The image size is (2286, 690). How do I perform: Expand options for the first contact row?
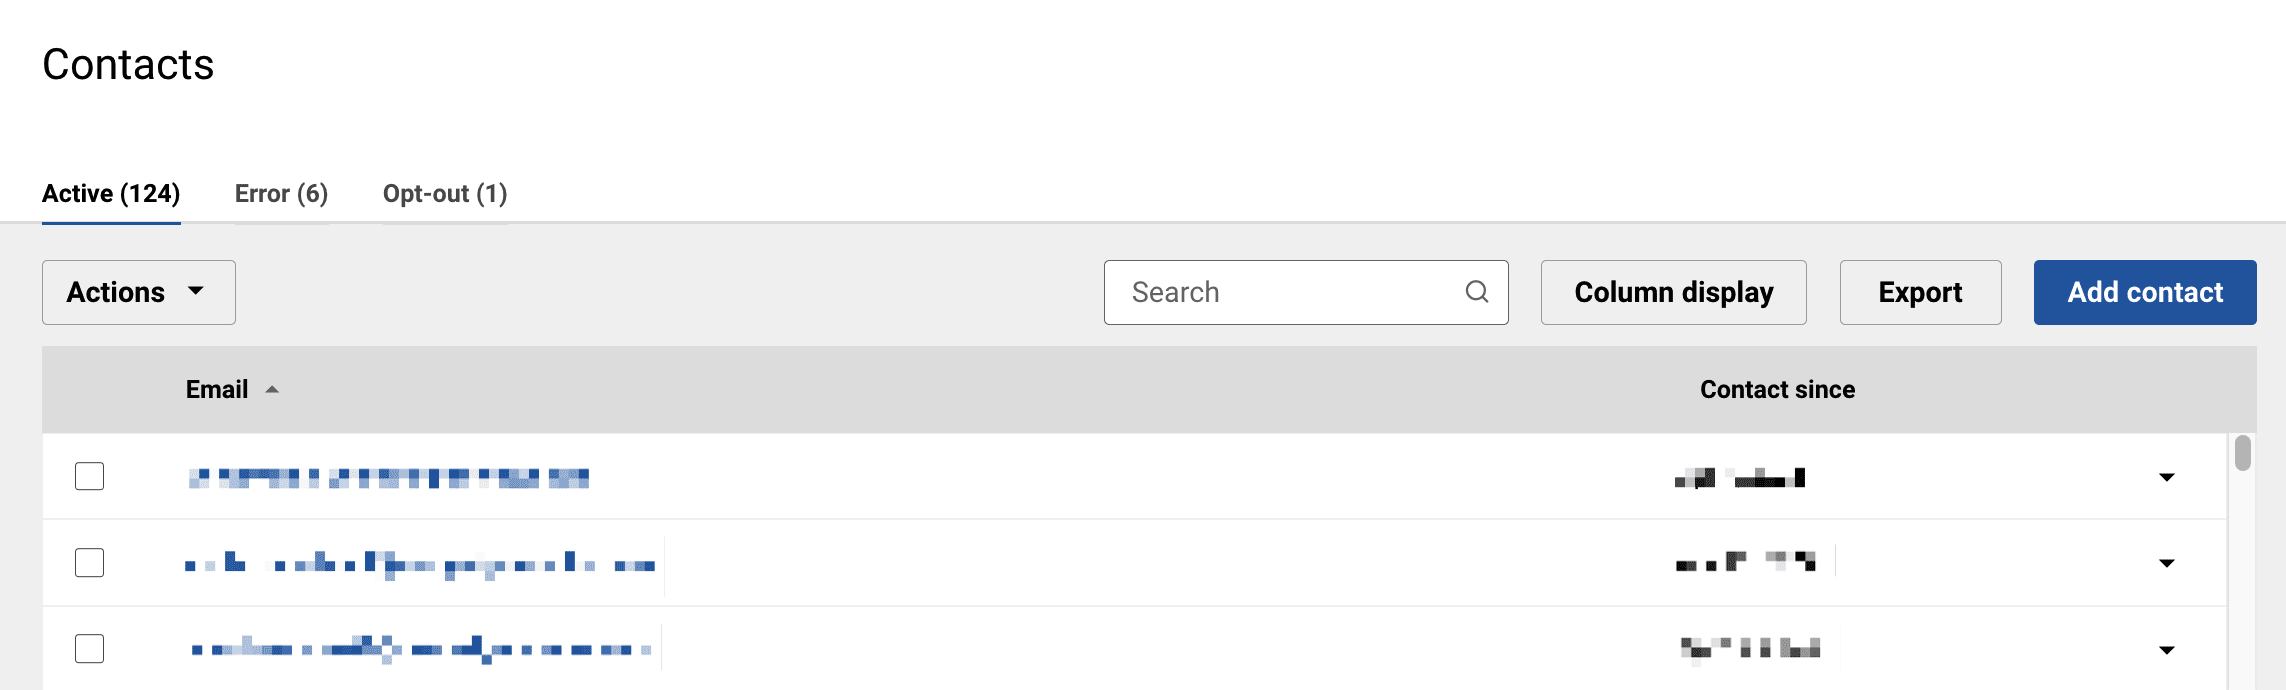tap(2166, 478)
